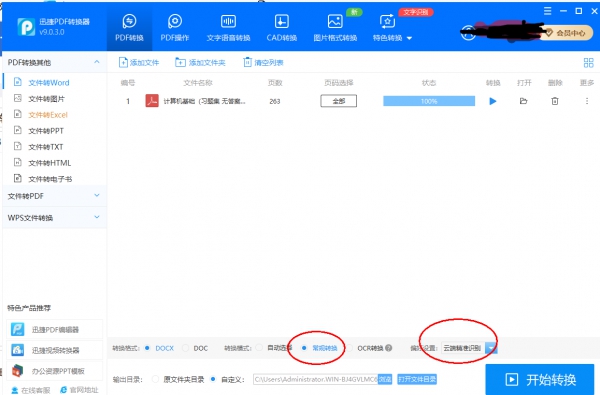
Task: Click the 100% conversion progress bar
Action: pyautogui.click(x=429, y=101)
